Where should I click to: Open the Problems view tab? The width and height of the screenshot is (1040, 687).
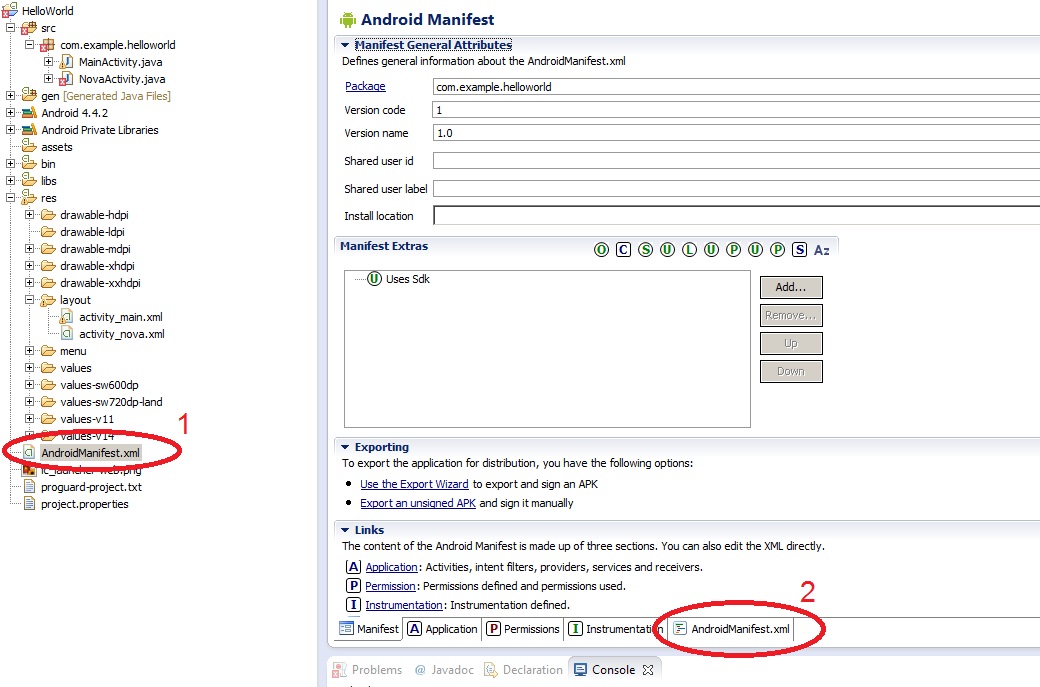click(x=367, y=670)
